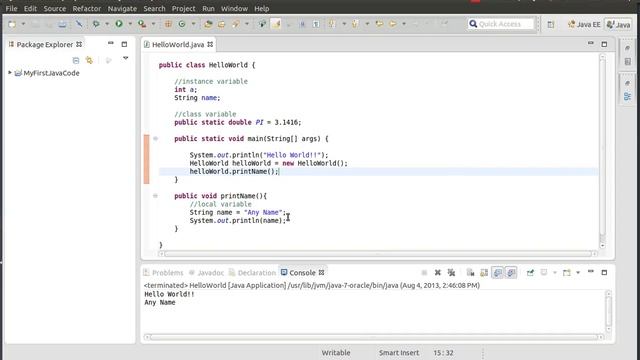The width and height of the screenshot is (640, 360).
Task: Toggle Mark Occurrences highlighter
Action: click(276, 24)
